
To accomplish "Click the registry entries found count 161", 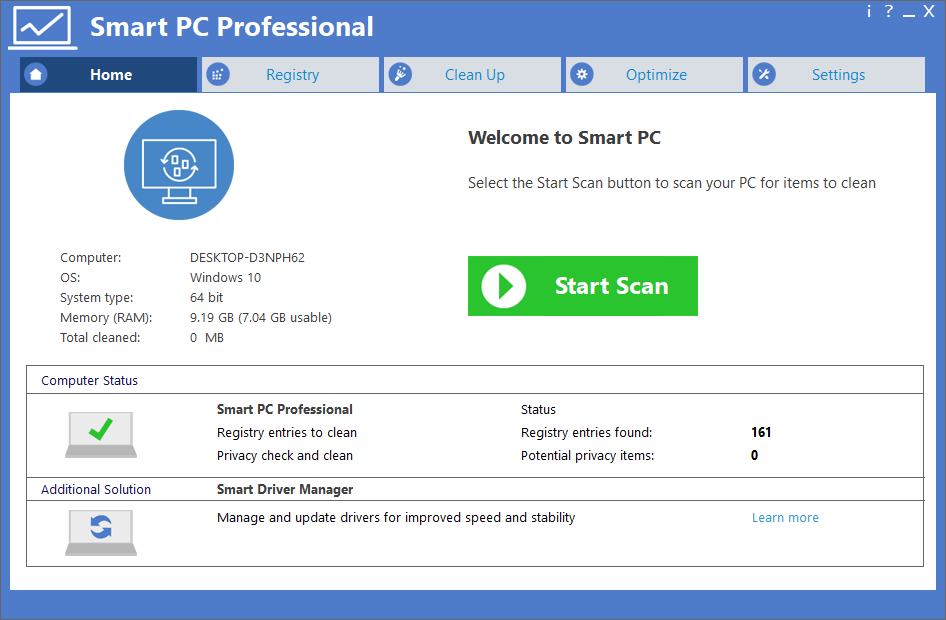I will (x=761, y=432).
